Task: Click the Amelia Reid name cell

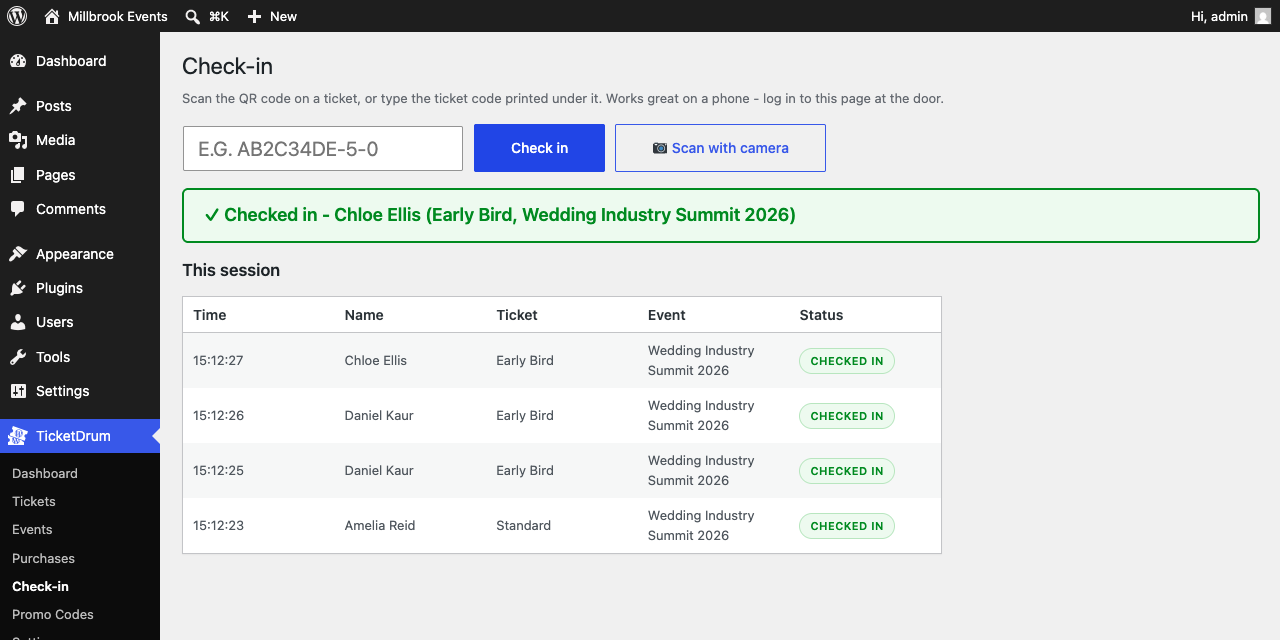Action: pos(380,526)
